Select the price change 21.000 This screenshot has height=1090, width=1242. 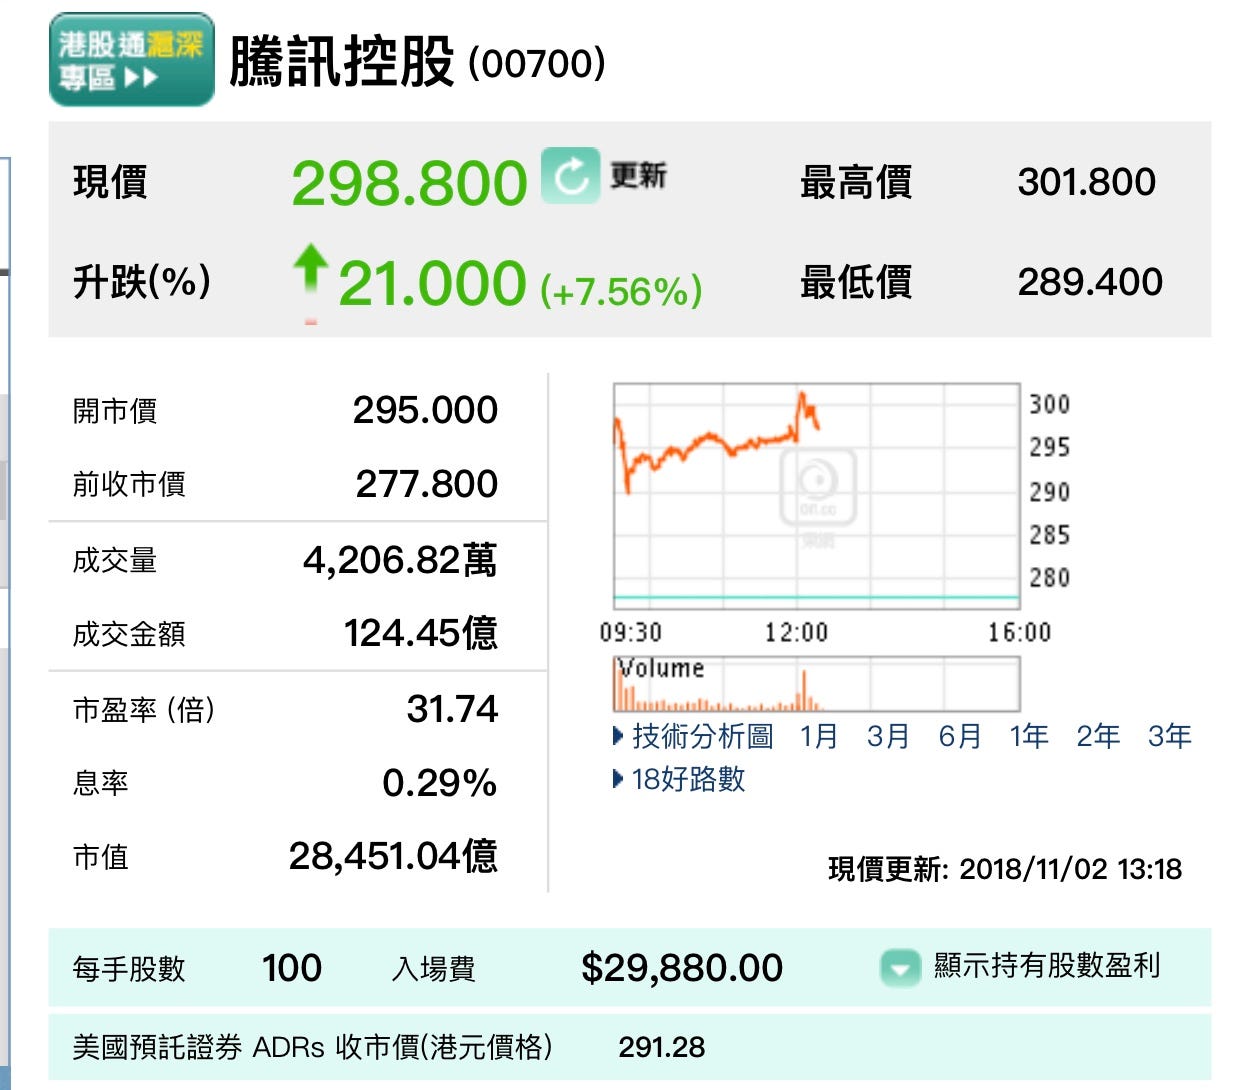coord(432,284)
